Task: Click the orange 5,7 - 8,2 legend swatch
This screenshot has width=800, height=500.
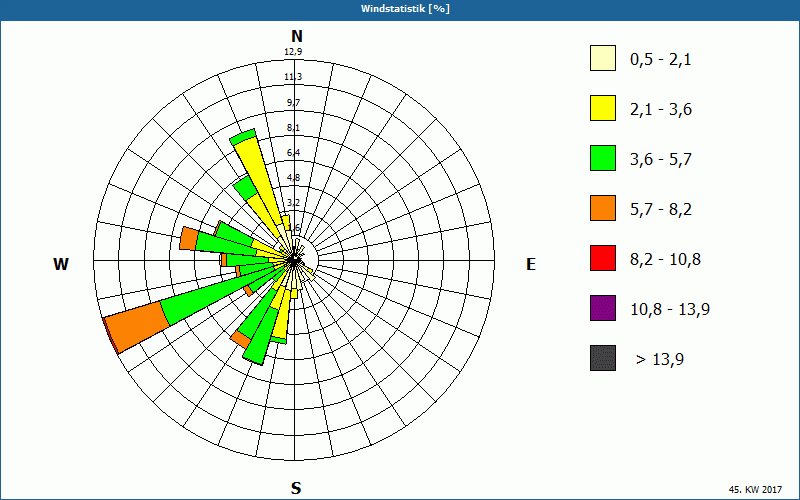Action: click(x=603, y=208)
